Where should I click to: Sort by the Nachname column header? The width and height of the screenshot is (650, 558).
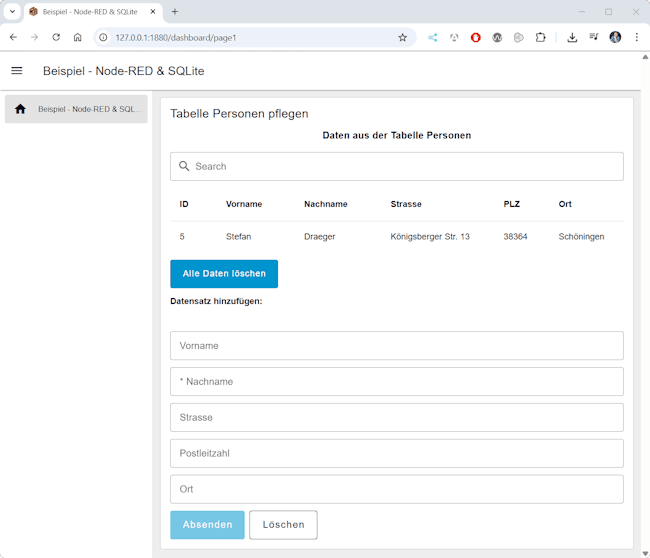click(326, 204)
